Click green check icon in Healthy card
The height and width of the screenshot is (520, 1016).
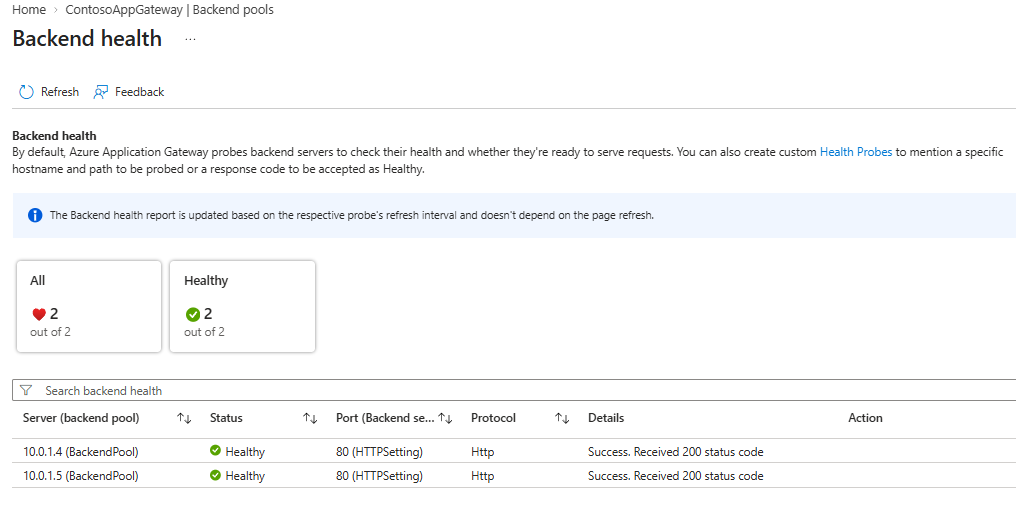(192, 314)
